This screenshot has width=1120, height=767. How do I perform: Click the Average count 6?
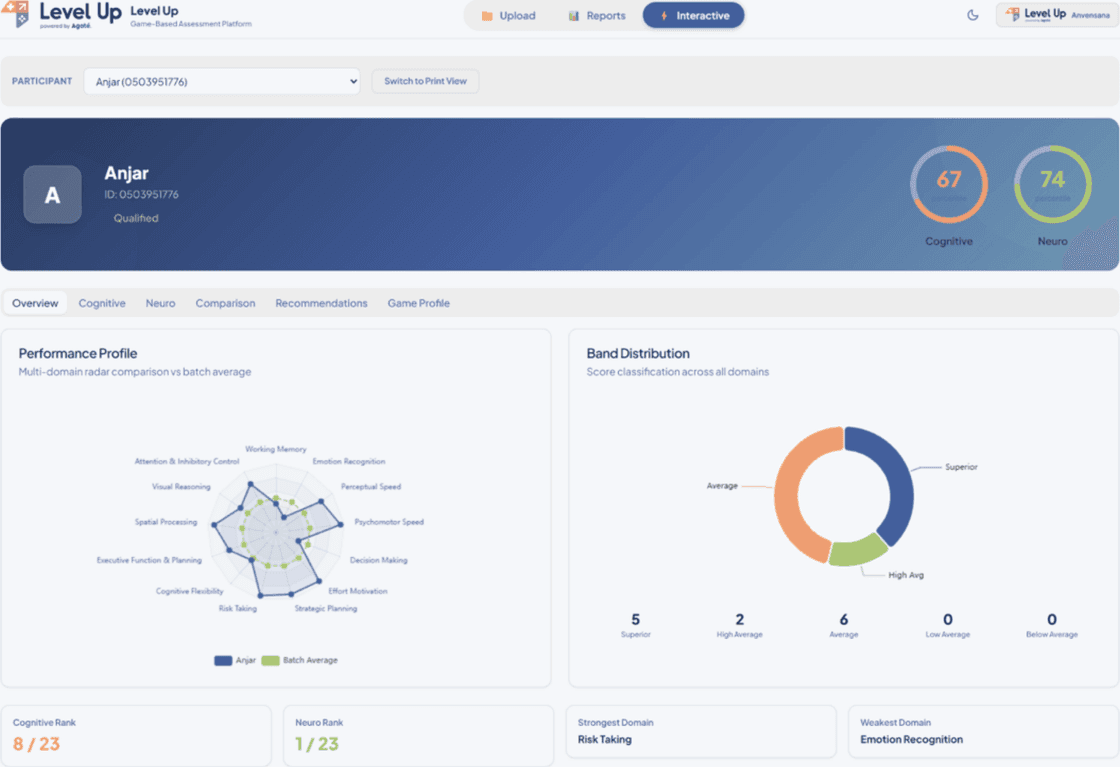point(844,619)
